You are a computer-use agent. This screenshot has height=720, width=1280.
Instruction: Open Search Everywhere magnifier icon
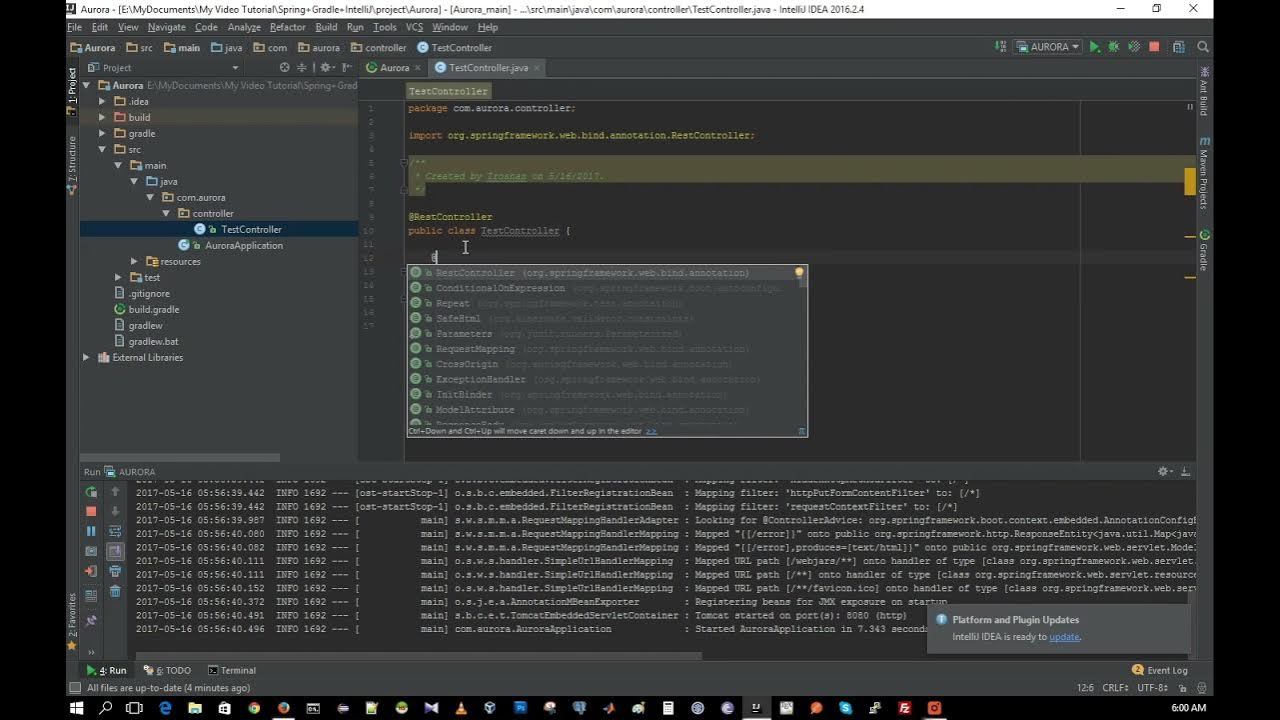(x=1203, y=47)
